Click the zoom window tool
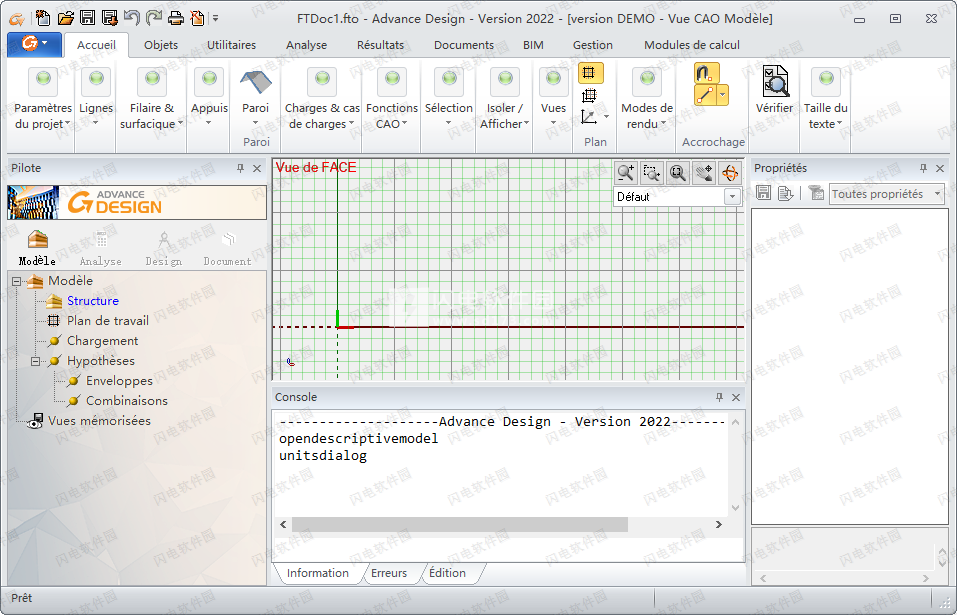 [x=652, y=173]
